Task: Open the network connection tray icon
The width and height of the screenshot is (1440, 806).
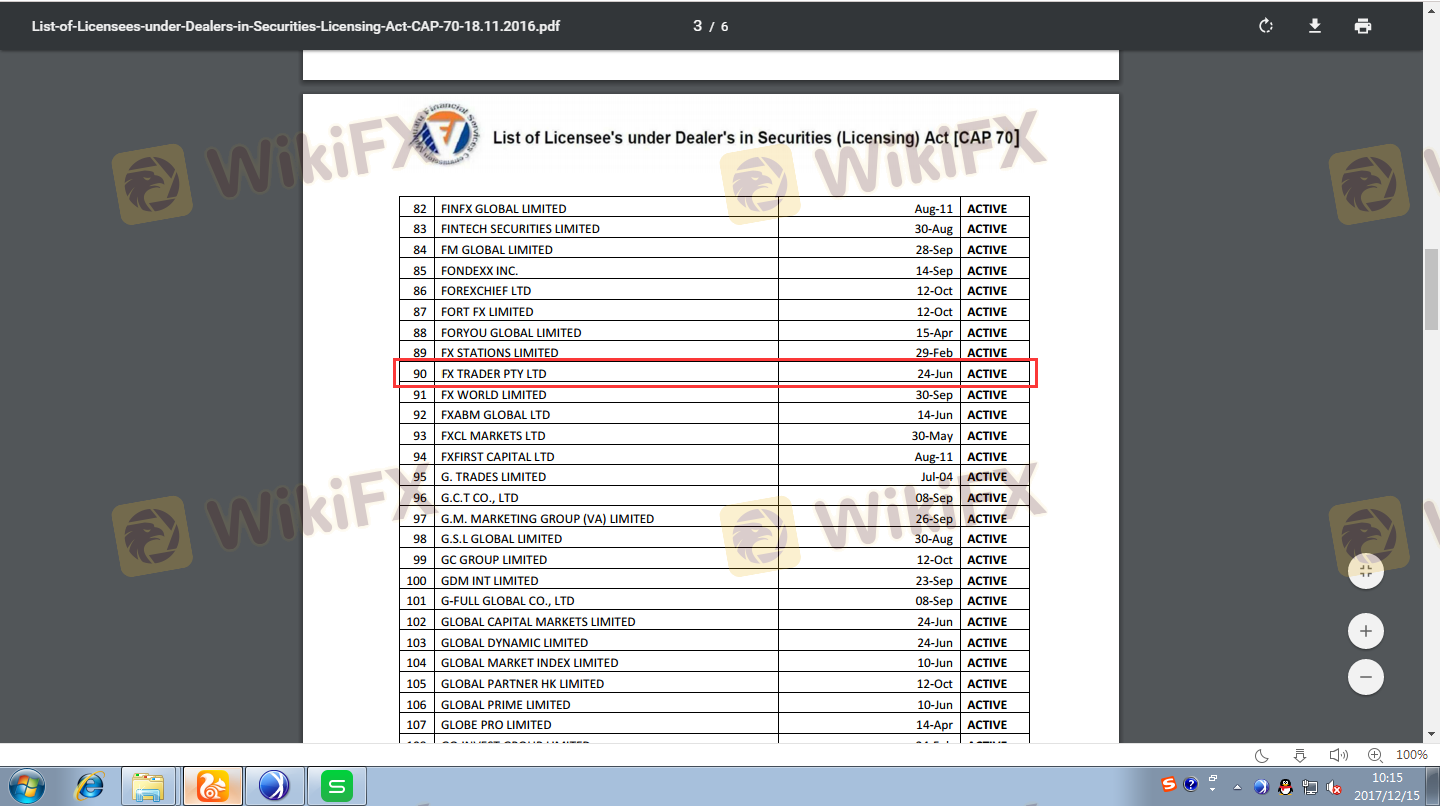Action: [x=1310, y=787]
